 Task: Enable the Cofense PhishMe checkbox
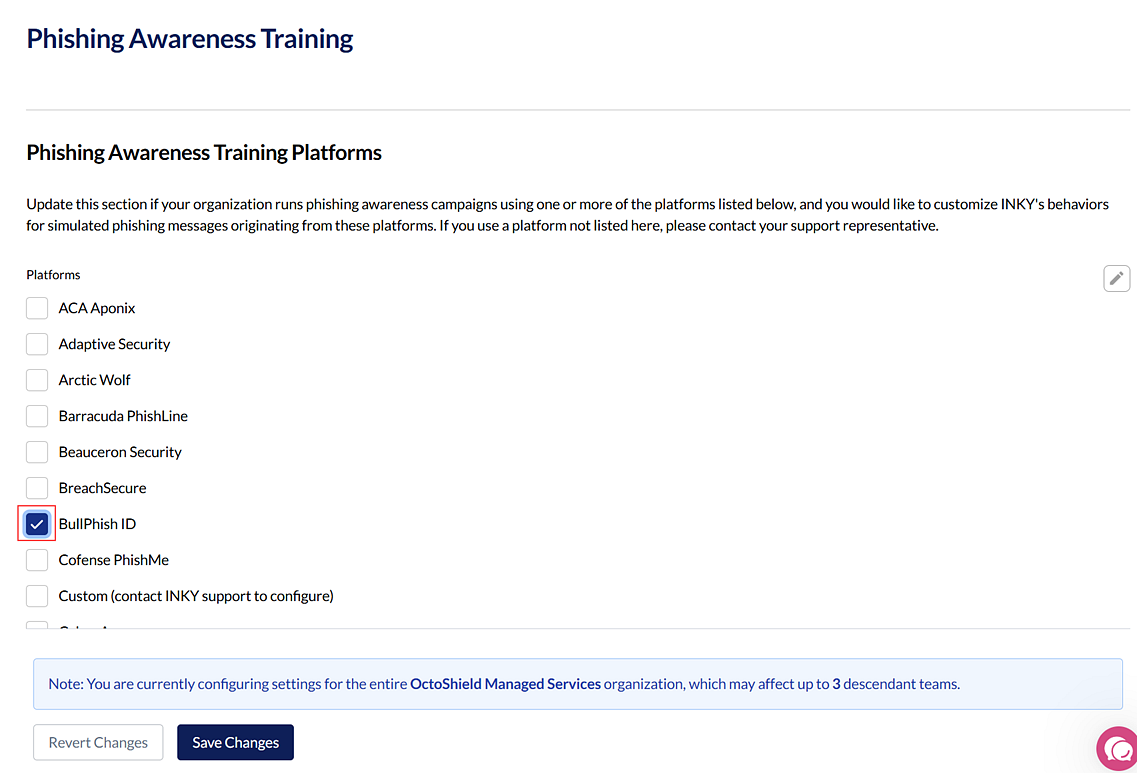click(37, 560)
